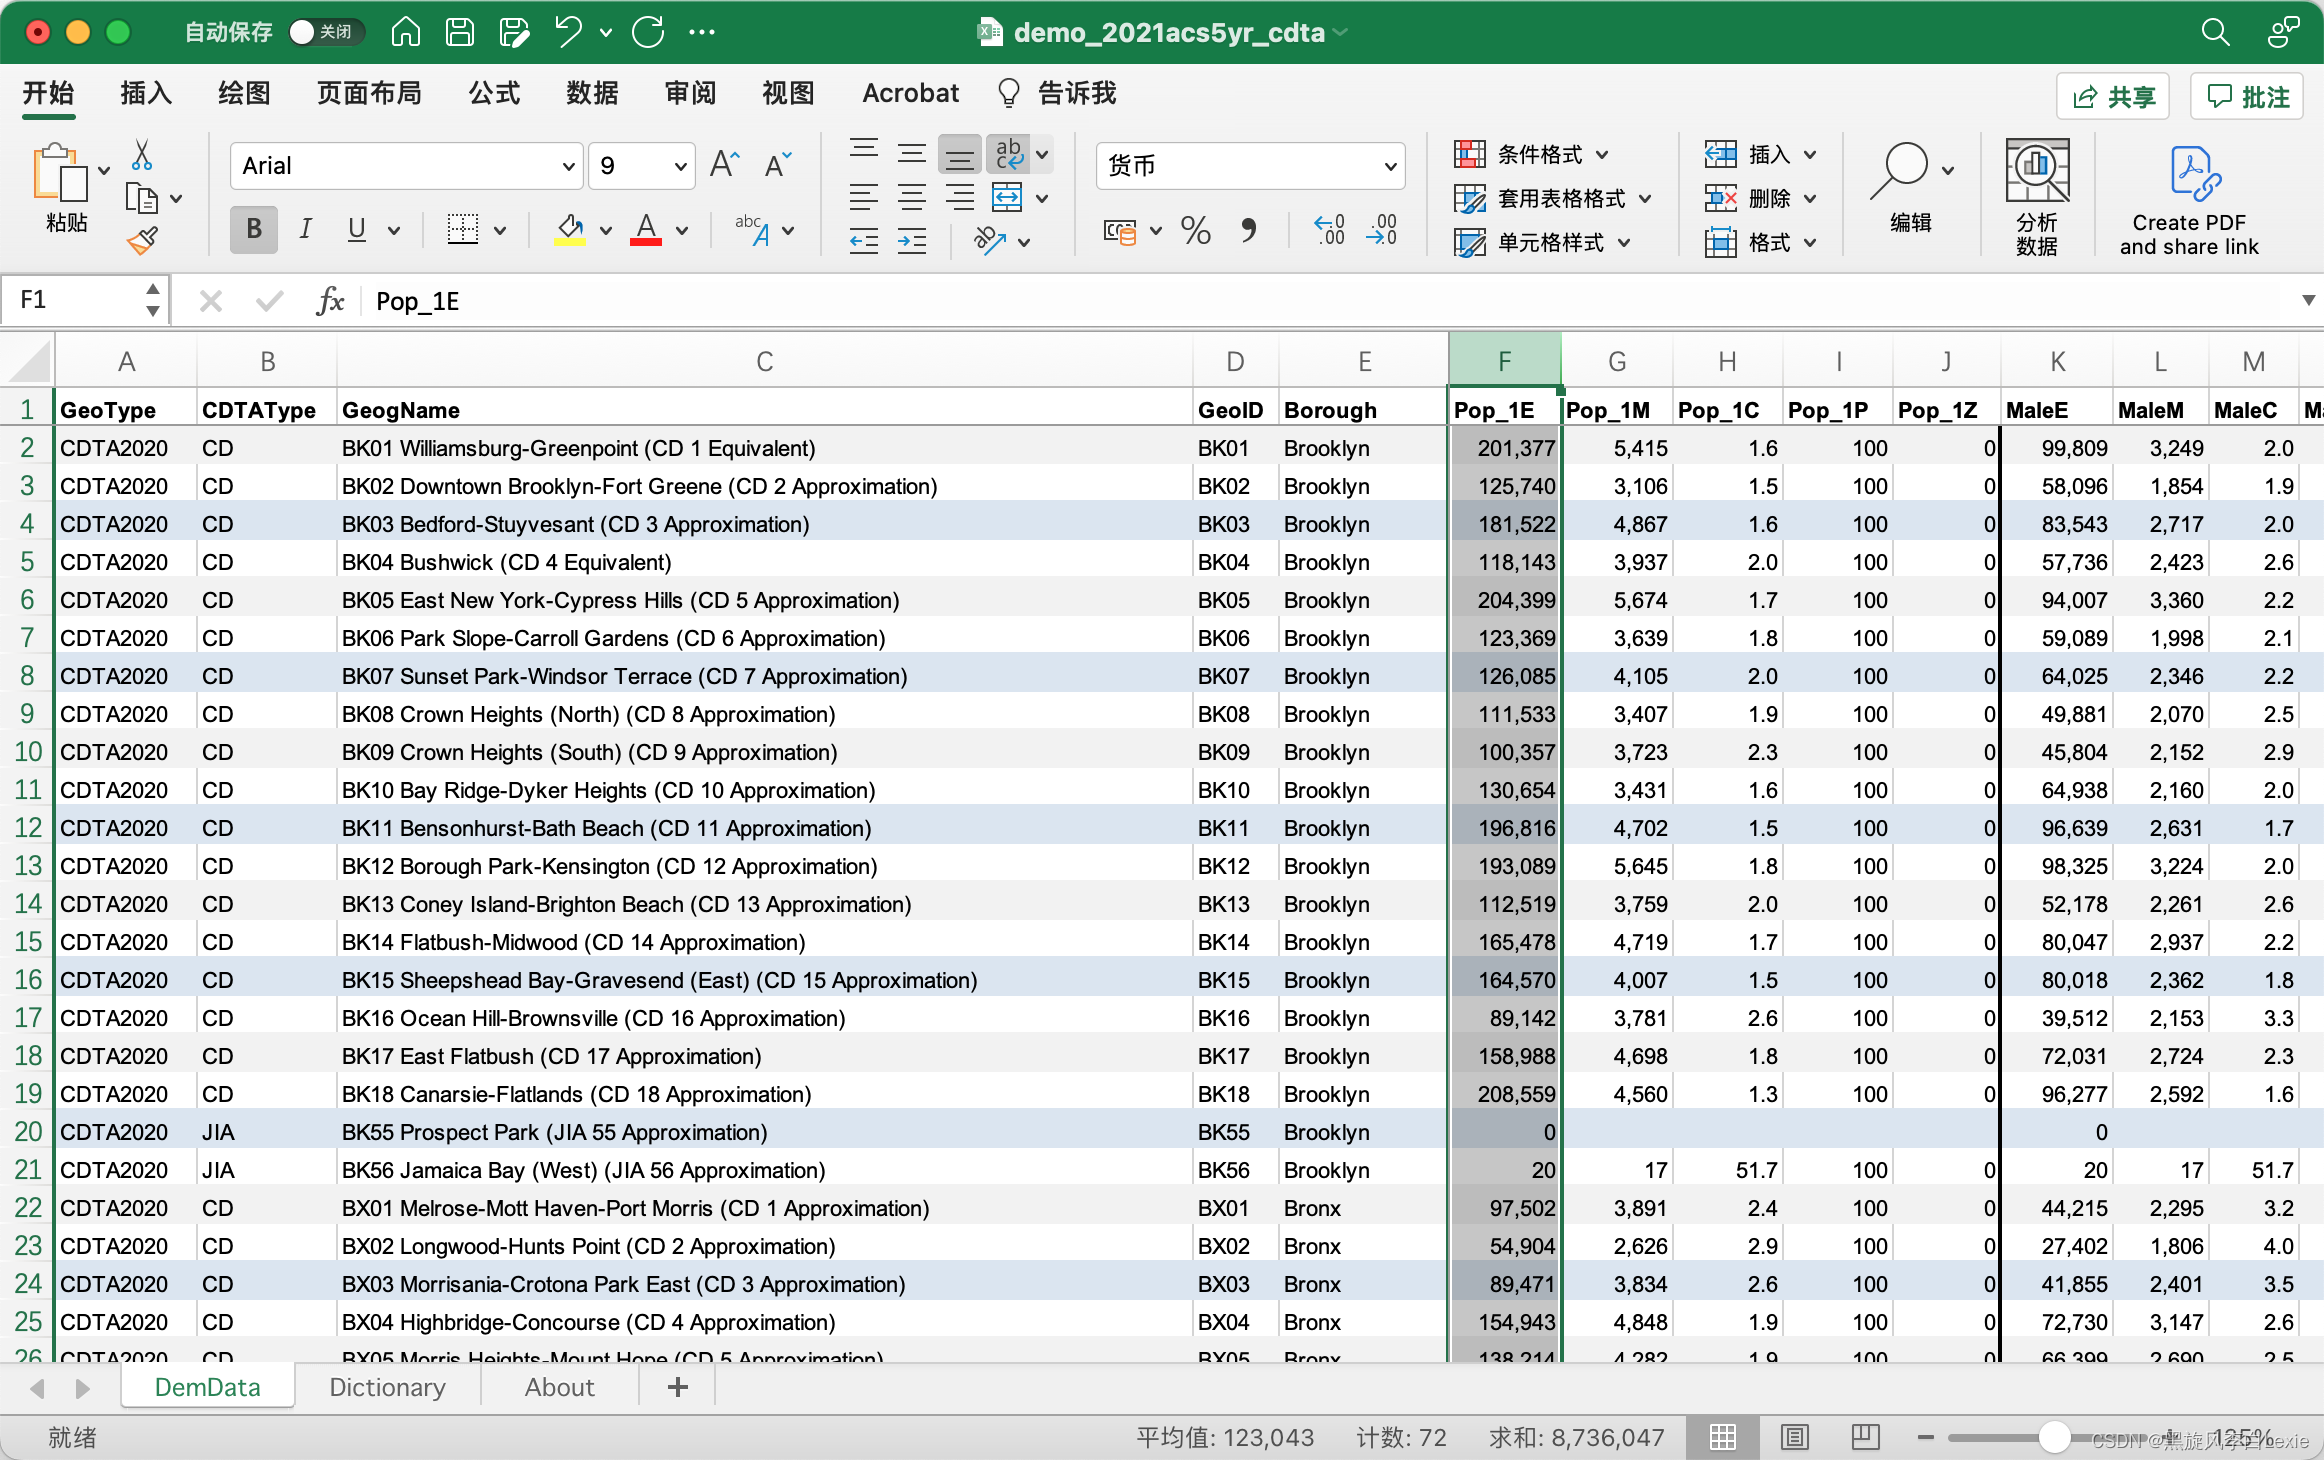This screenshot has height=1460, width=2324.
Task: Switch to page layout view
Action: (x=1795, y=1438)
